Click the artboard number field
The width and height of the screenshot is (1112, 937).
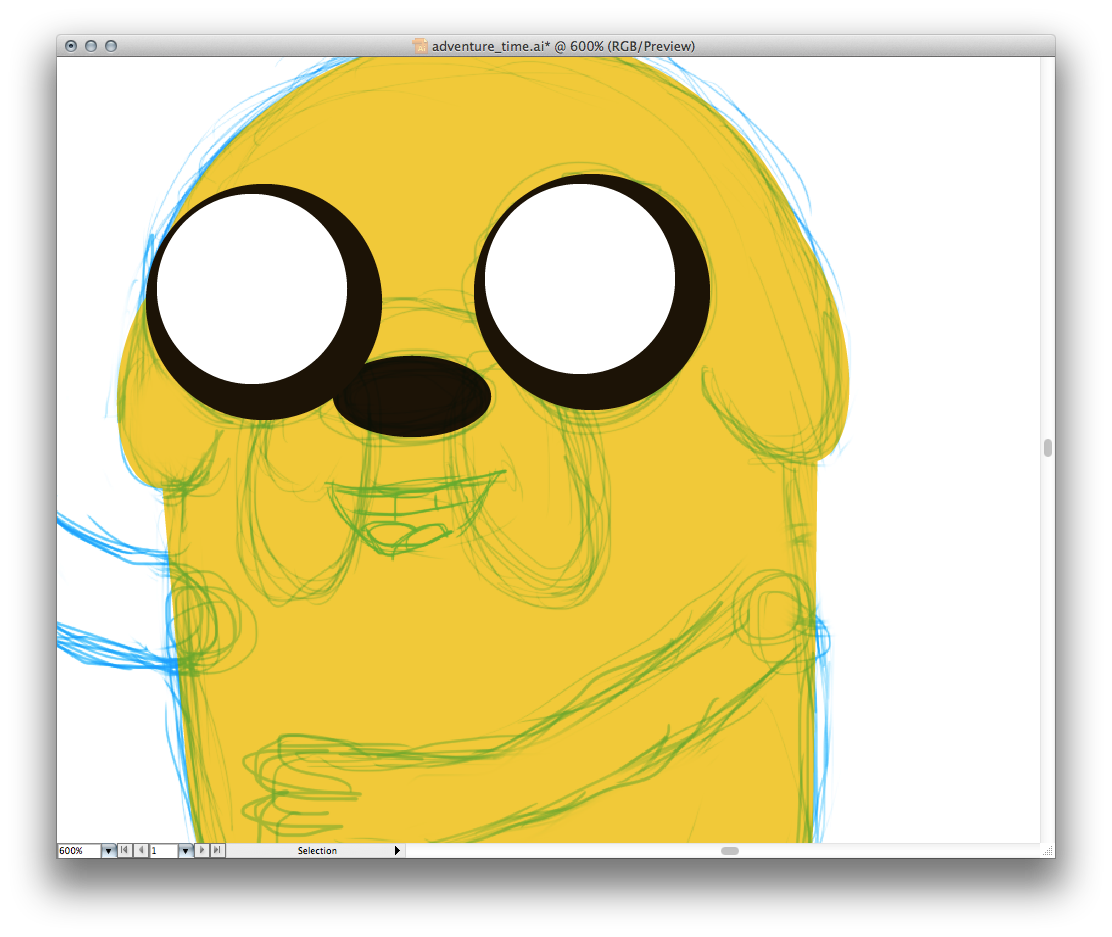click(163, 851)
